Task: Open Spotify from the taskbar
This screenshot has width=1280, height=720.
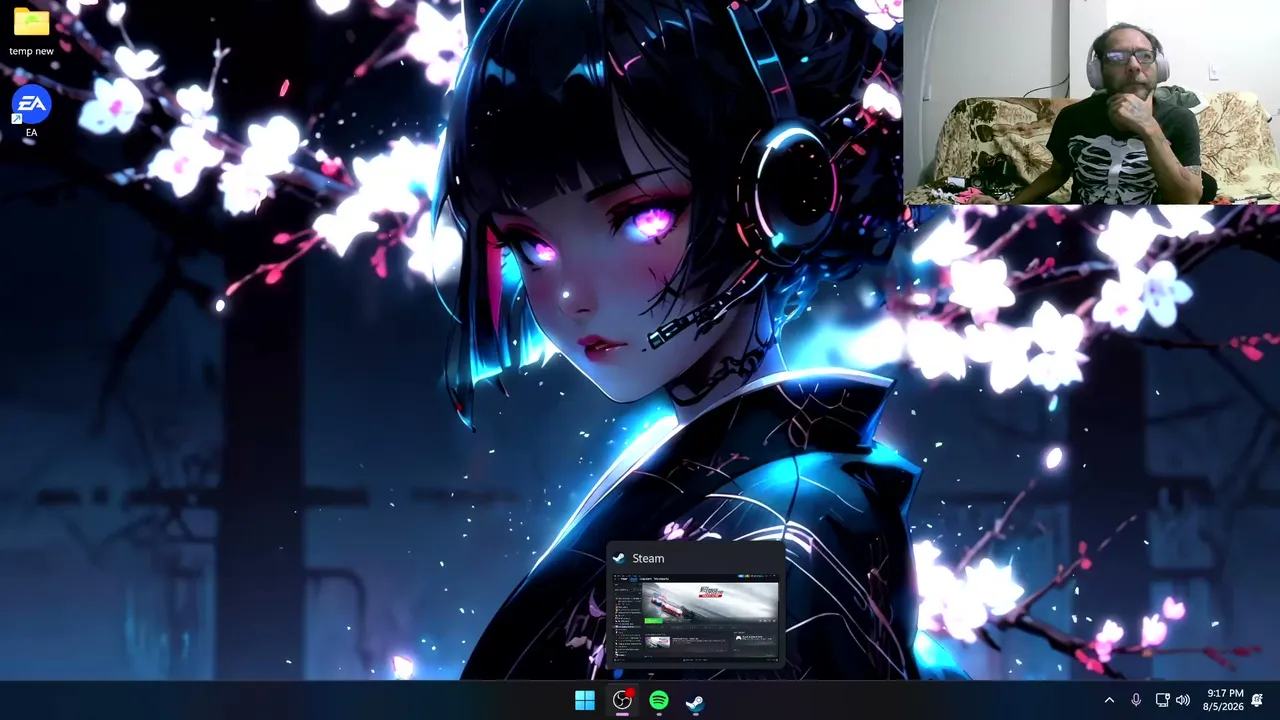Action: pos(659,701)
